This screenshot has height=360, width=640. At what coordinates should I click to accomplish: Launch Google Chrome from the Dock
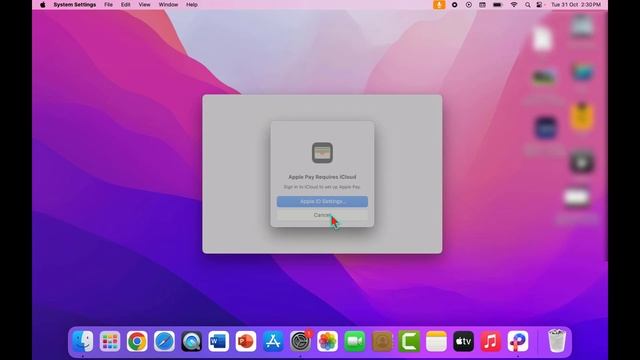coord(137,341)
